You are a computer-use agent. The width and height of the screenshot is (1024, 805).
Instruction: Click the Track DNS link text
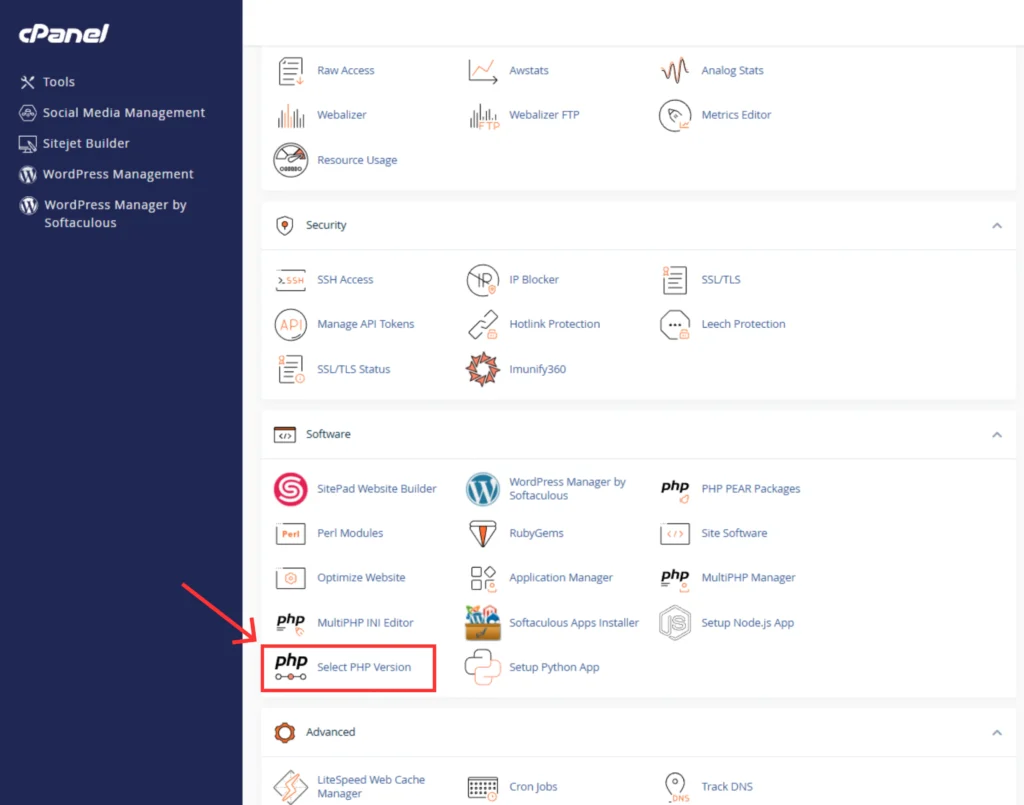pyautogui.click(x=727, y=787)
